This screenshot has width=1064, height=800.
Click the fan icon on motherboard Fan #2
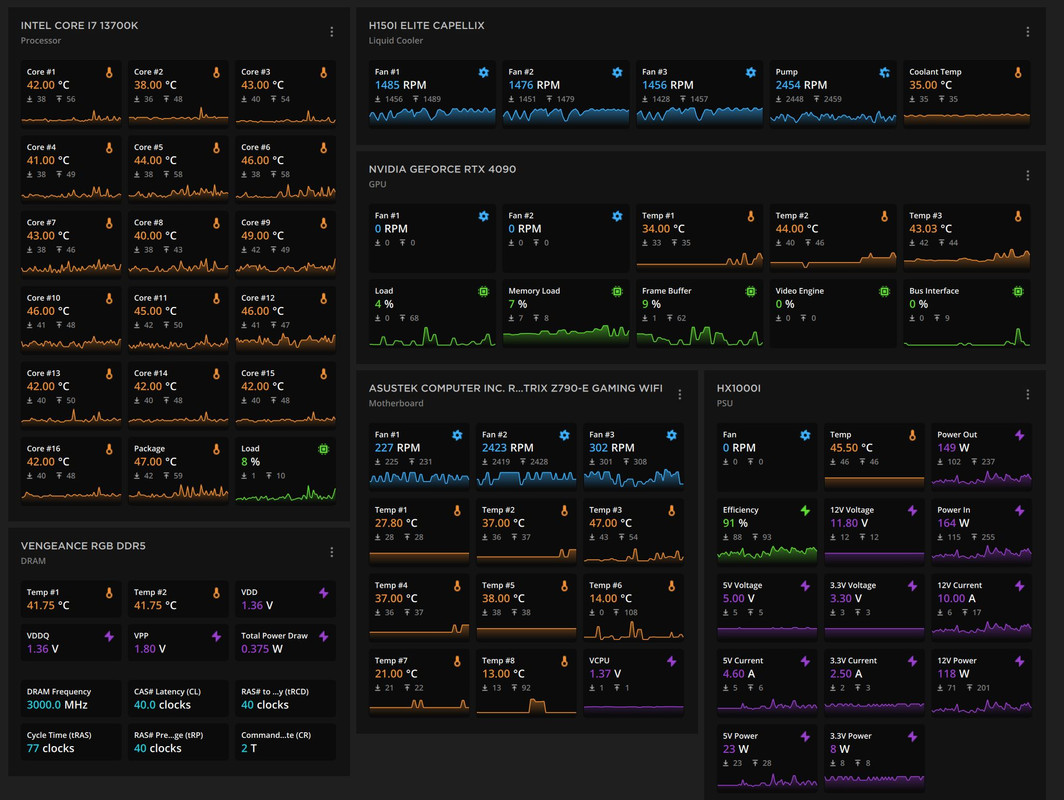point(564,436)
